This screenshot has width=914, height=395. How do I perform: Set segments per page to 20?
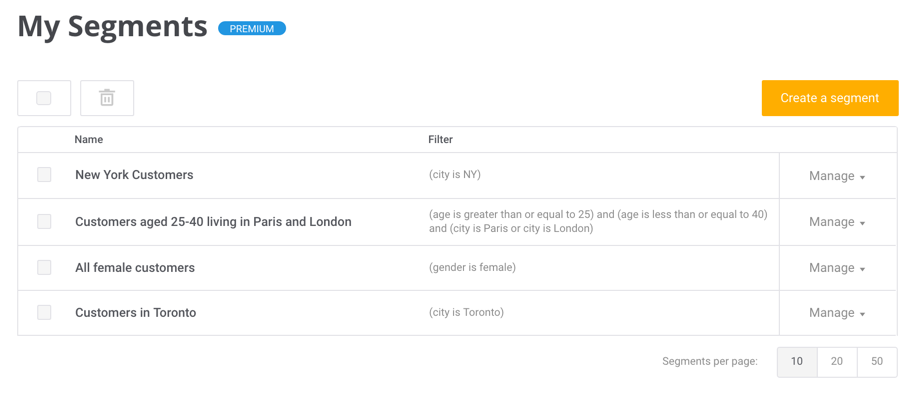837,362
